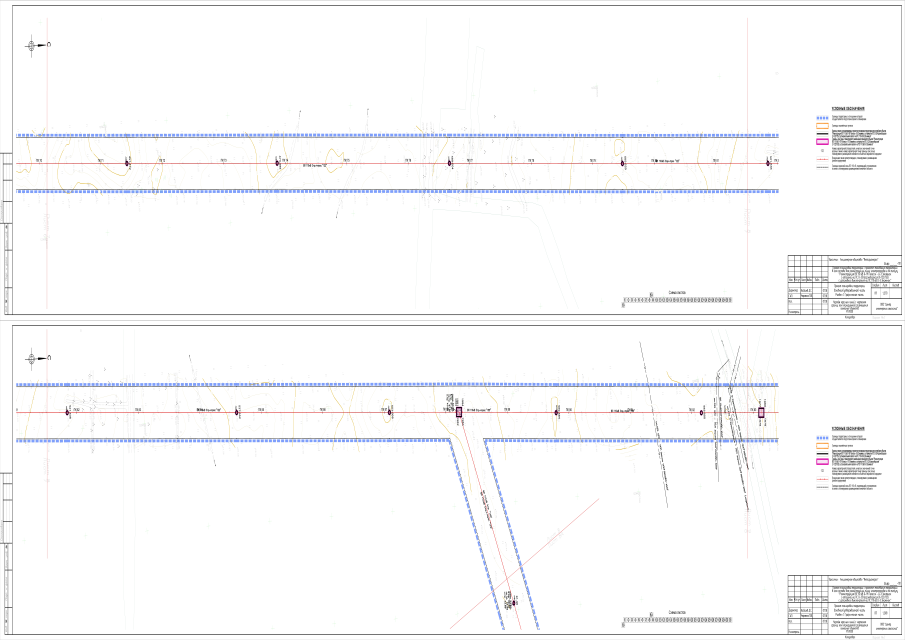
Task: Click the magenta rectangle symbol in upper legend
Action: [822, 141]
